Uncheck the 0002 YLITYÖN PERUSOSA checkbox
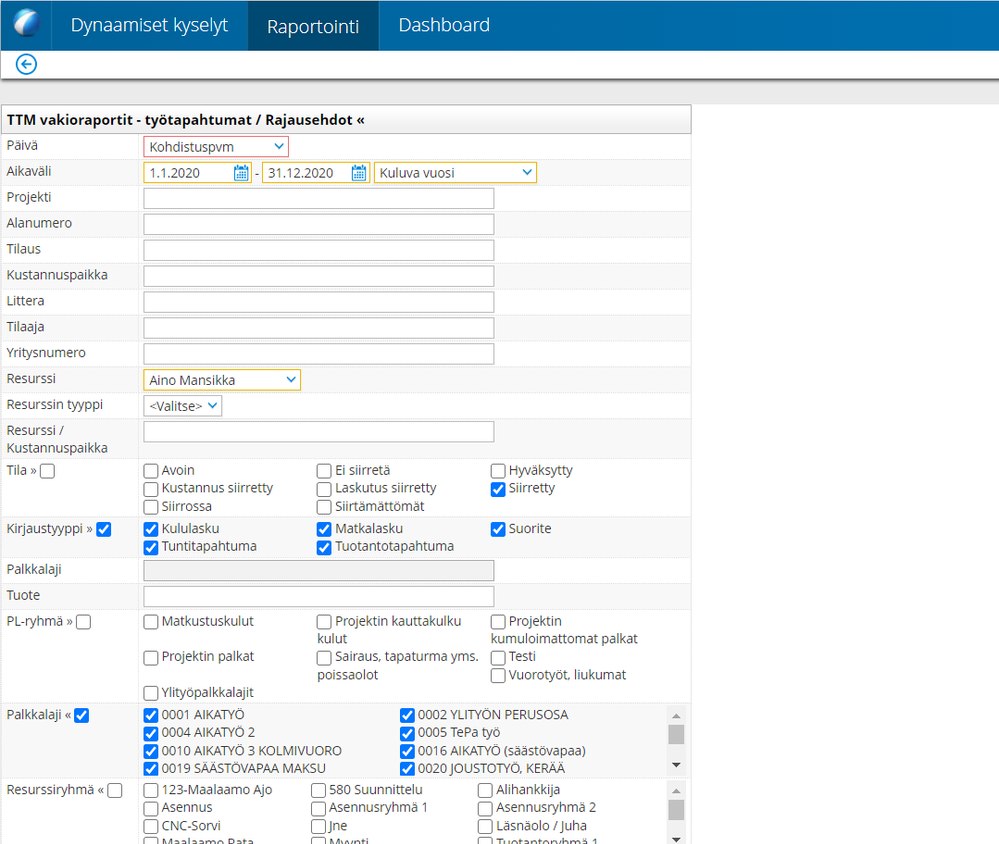The image size is (999, 844). click(407, 715)
